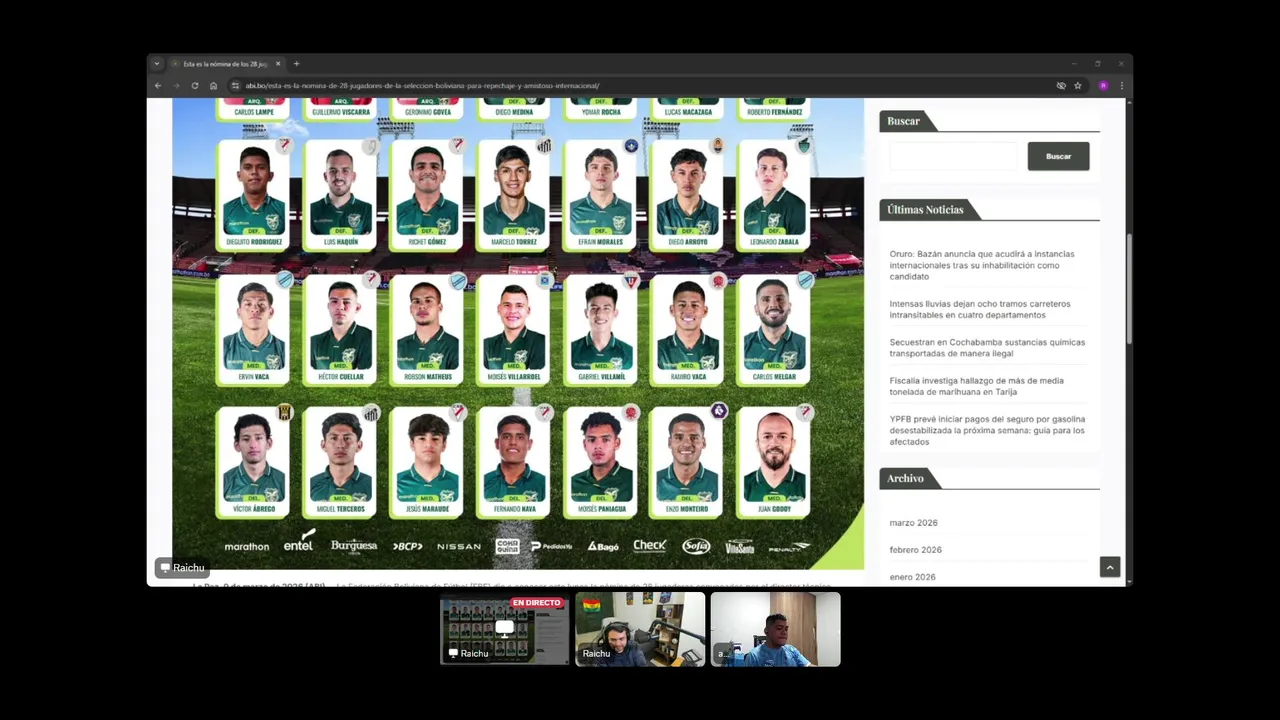Select Raichu's webcam video tile
The width and height of the screenshot is (1280, 720).
(640, 629)
